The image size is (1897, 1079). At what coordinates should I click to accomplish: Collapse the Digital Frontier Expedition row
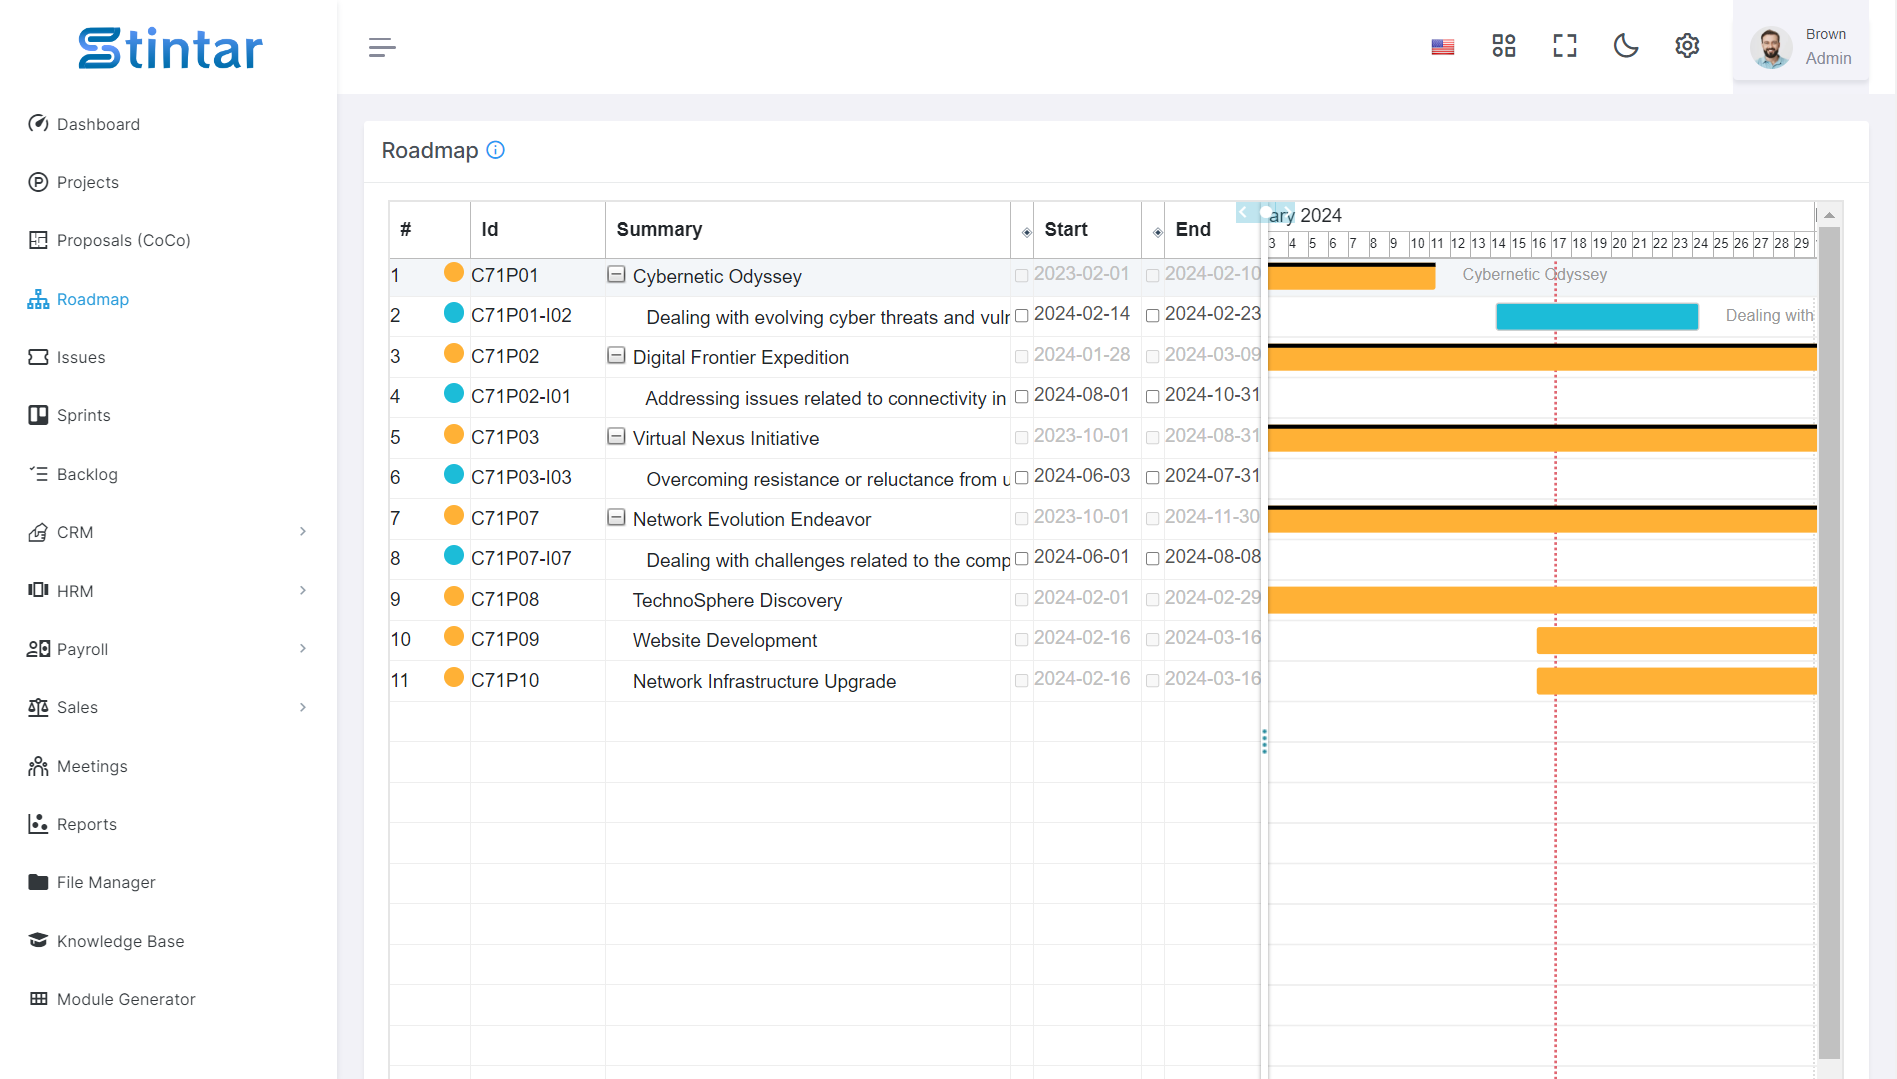click(617, 355)
